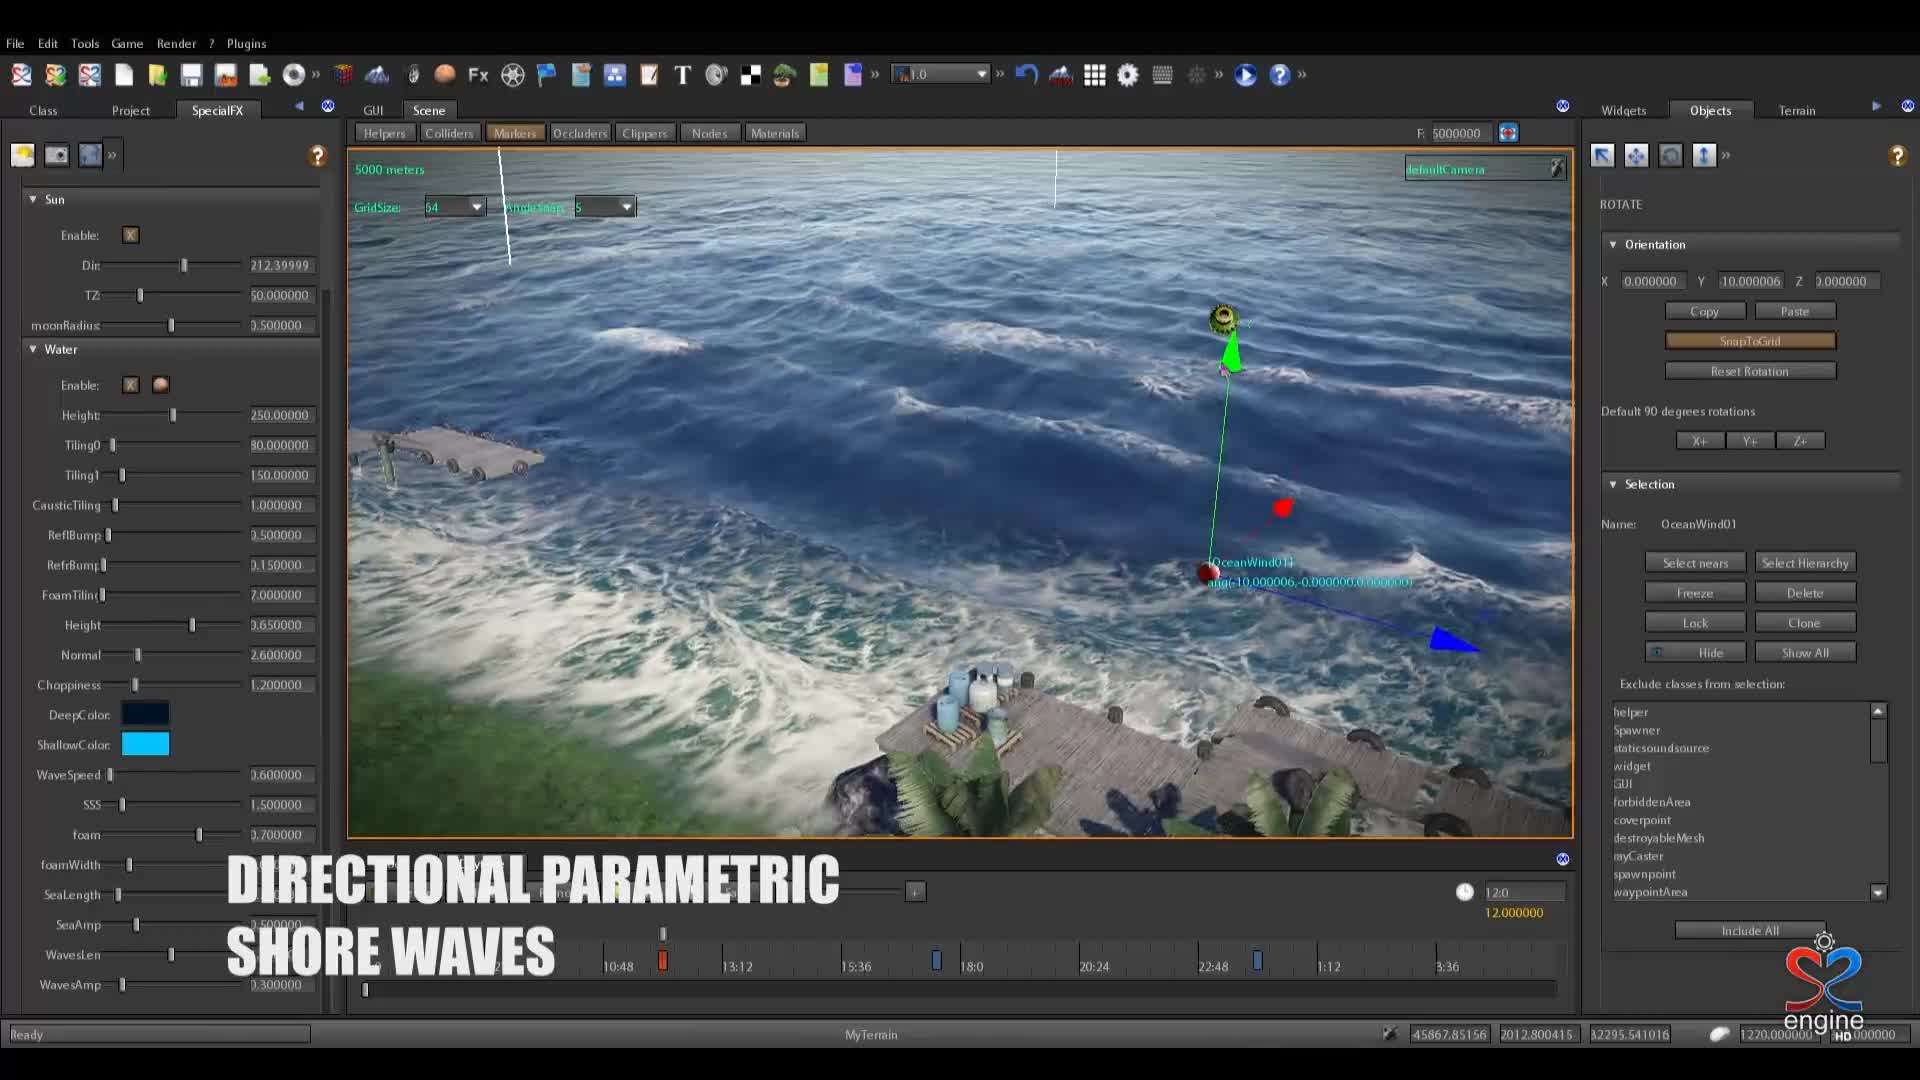Open the settings gear icon
Viewport: 1920px width, 1080px height.
1128,75
